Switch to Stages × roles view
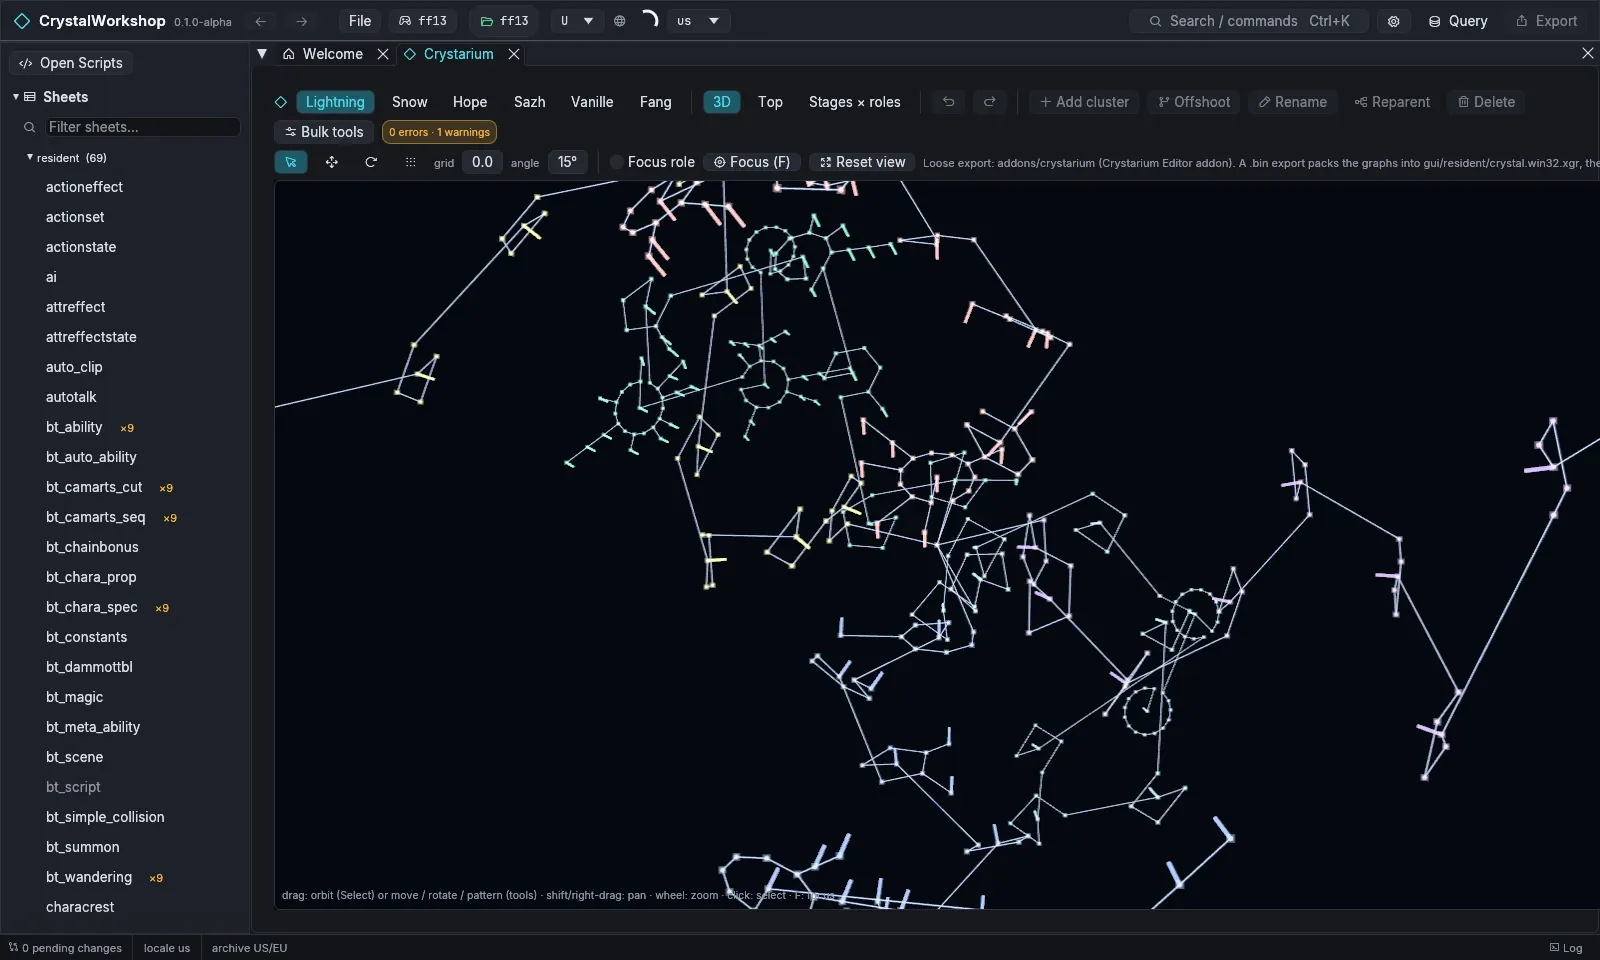This screenshot has width=1600, height=960. point(854,102)
